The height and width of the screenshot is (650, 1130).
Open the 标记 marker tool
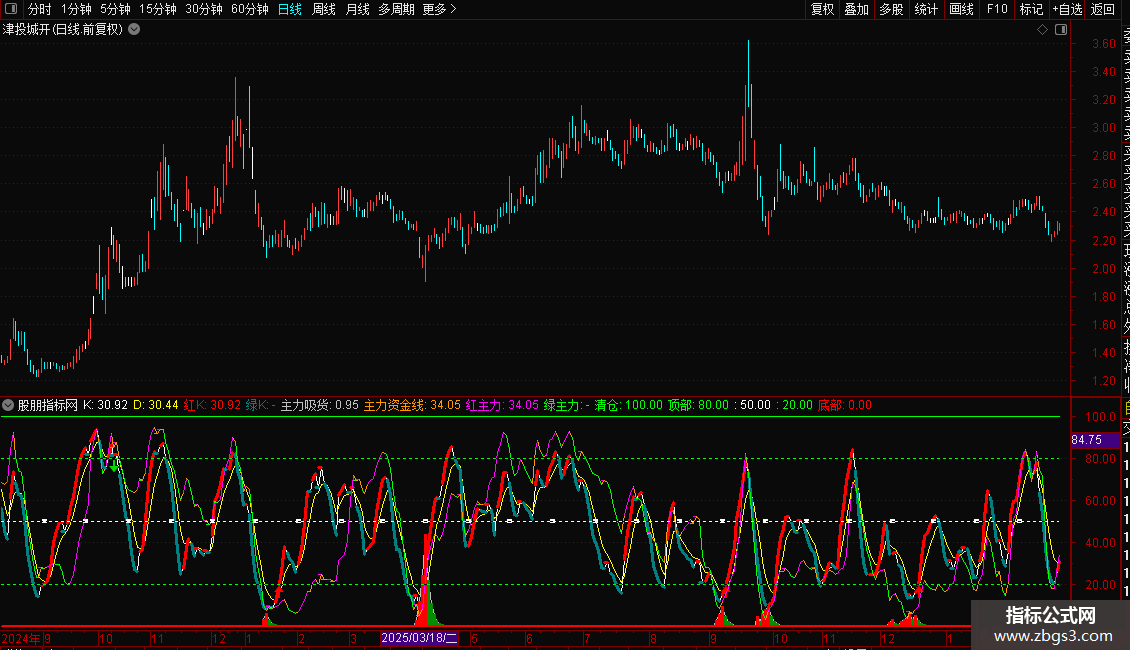point(1031,9)
